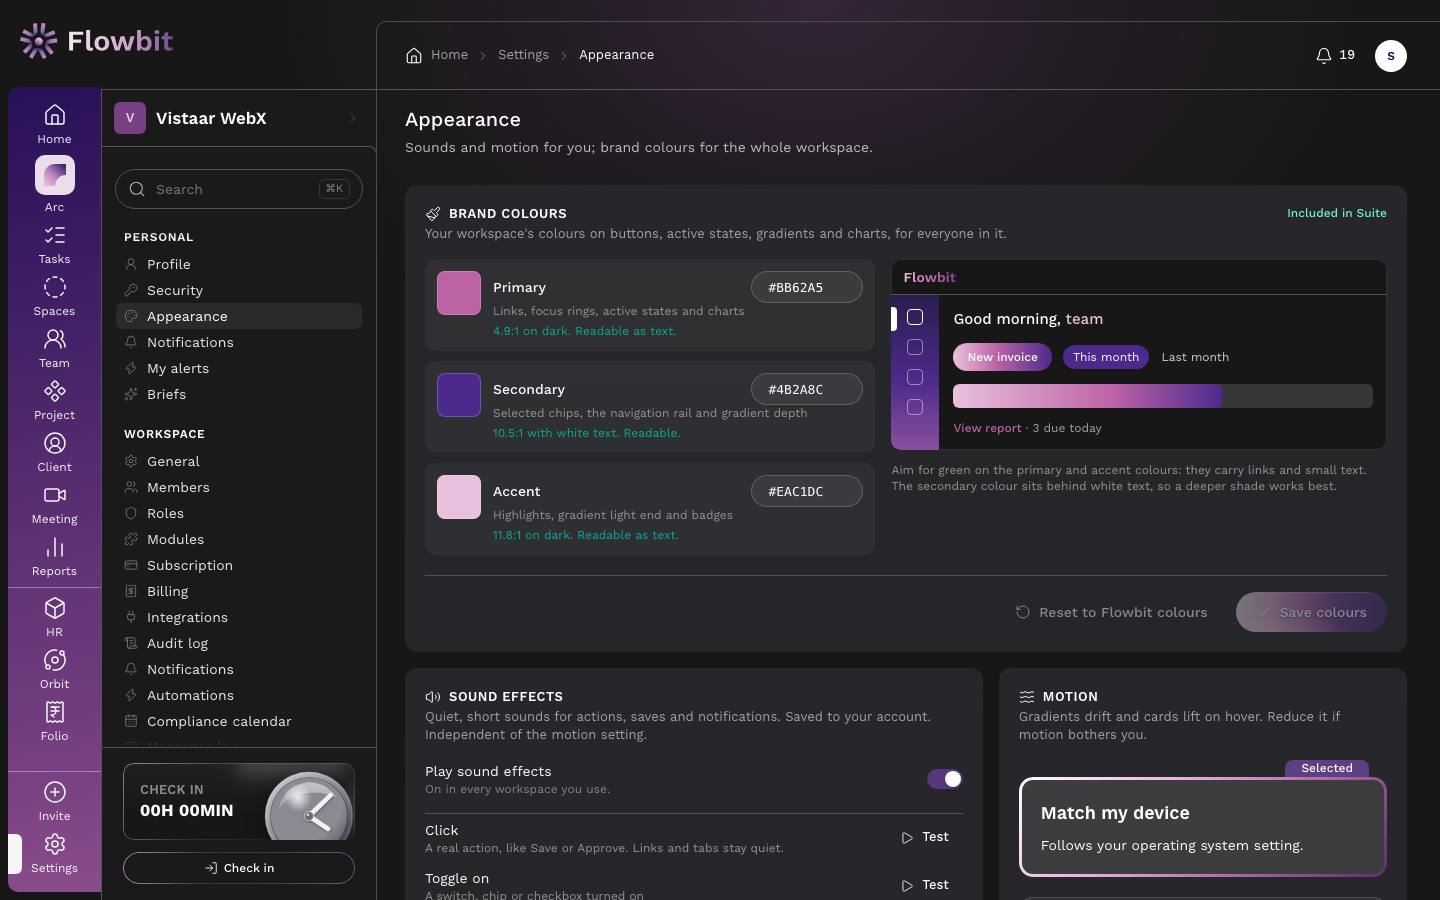Open the HR cube icon

pyautogui.click(x=55, y=609)
